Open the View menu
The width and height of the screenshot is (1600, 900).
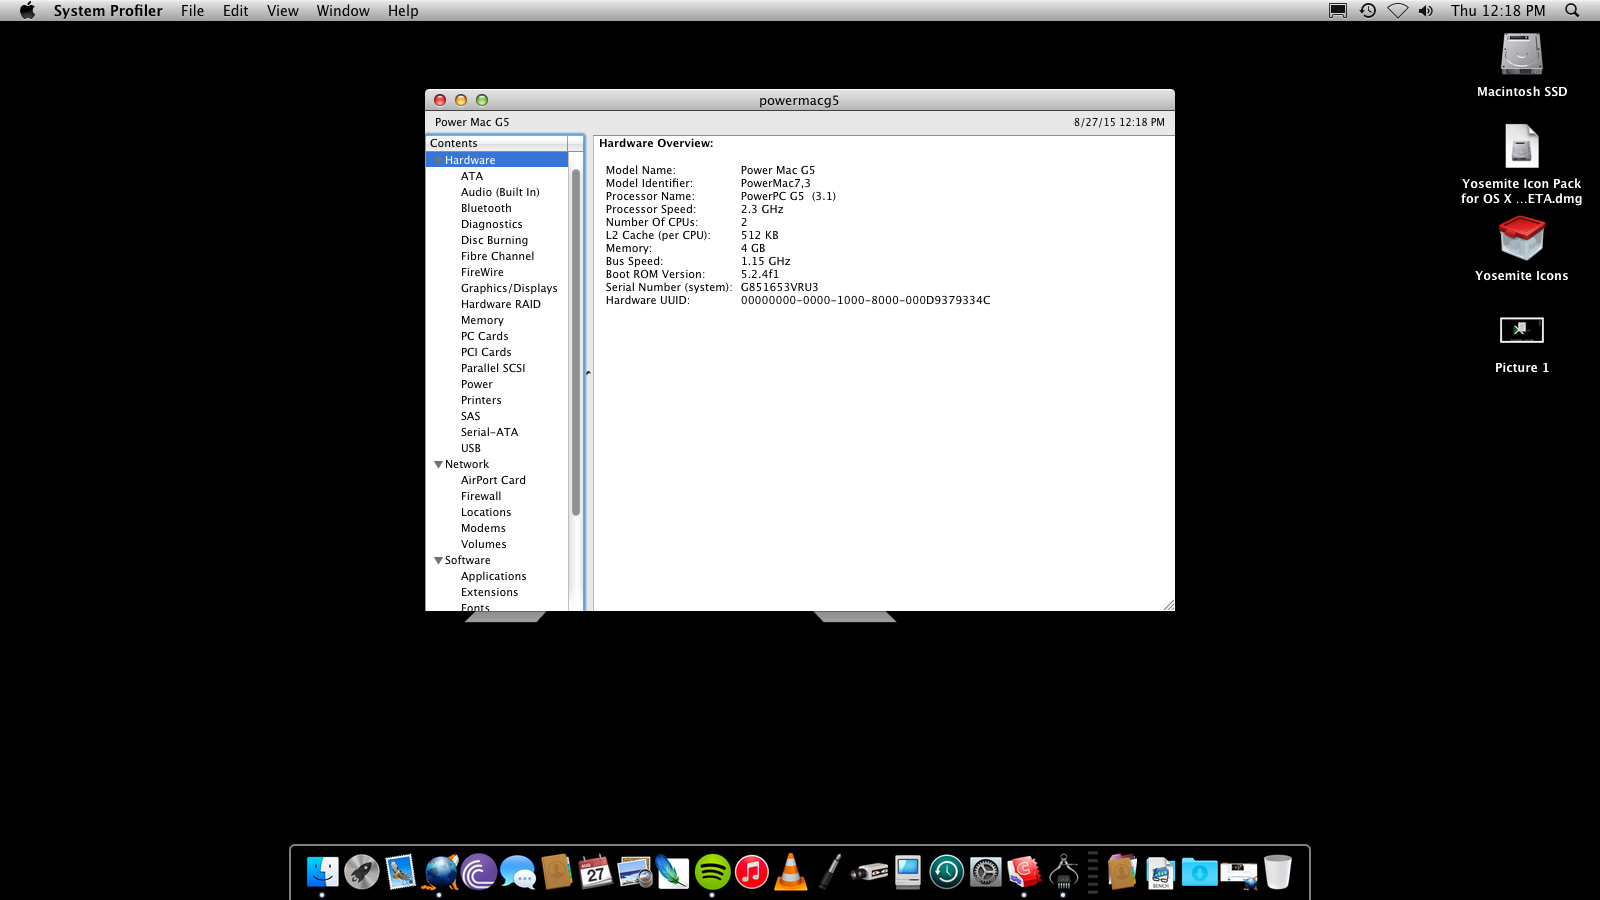pyautogui.click(x=283, y=11)
